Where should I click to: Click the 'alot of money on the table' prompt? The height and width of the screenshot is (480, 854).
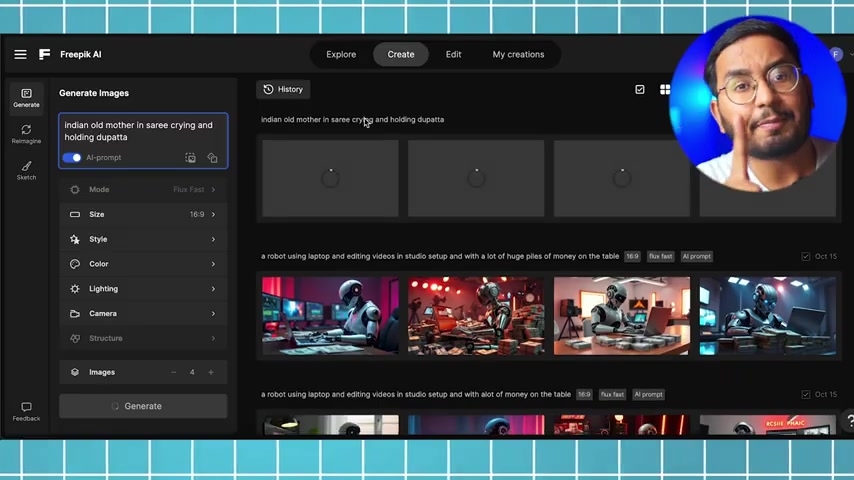pos(416,394)
